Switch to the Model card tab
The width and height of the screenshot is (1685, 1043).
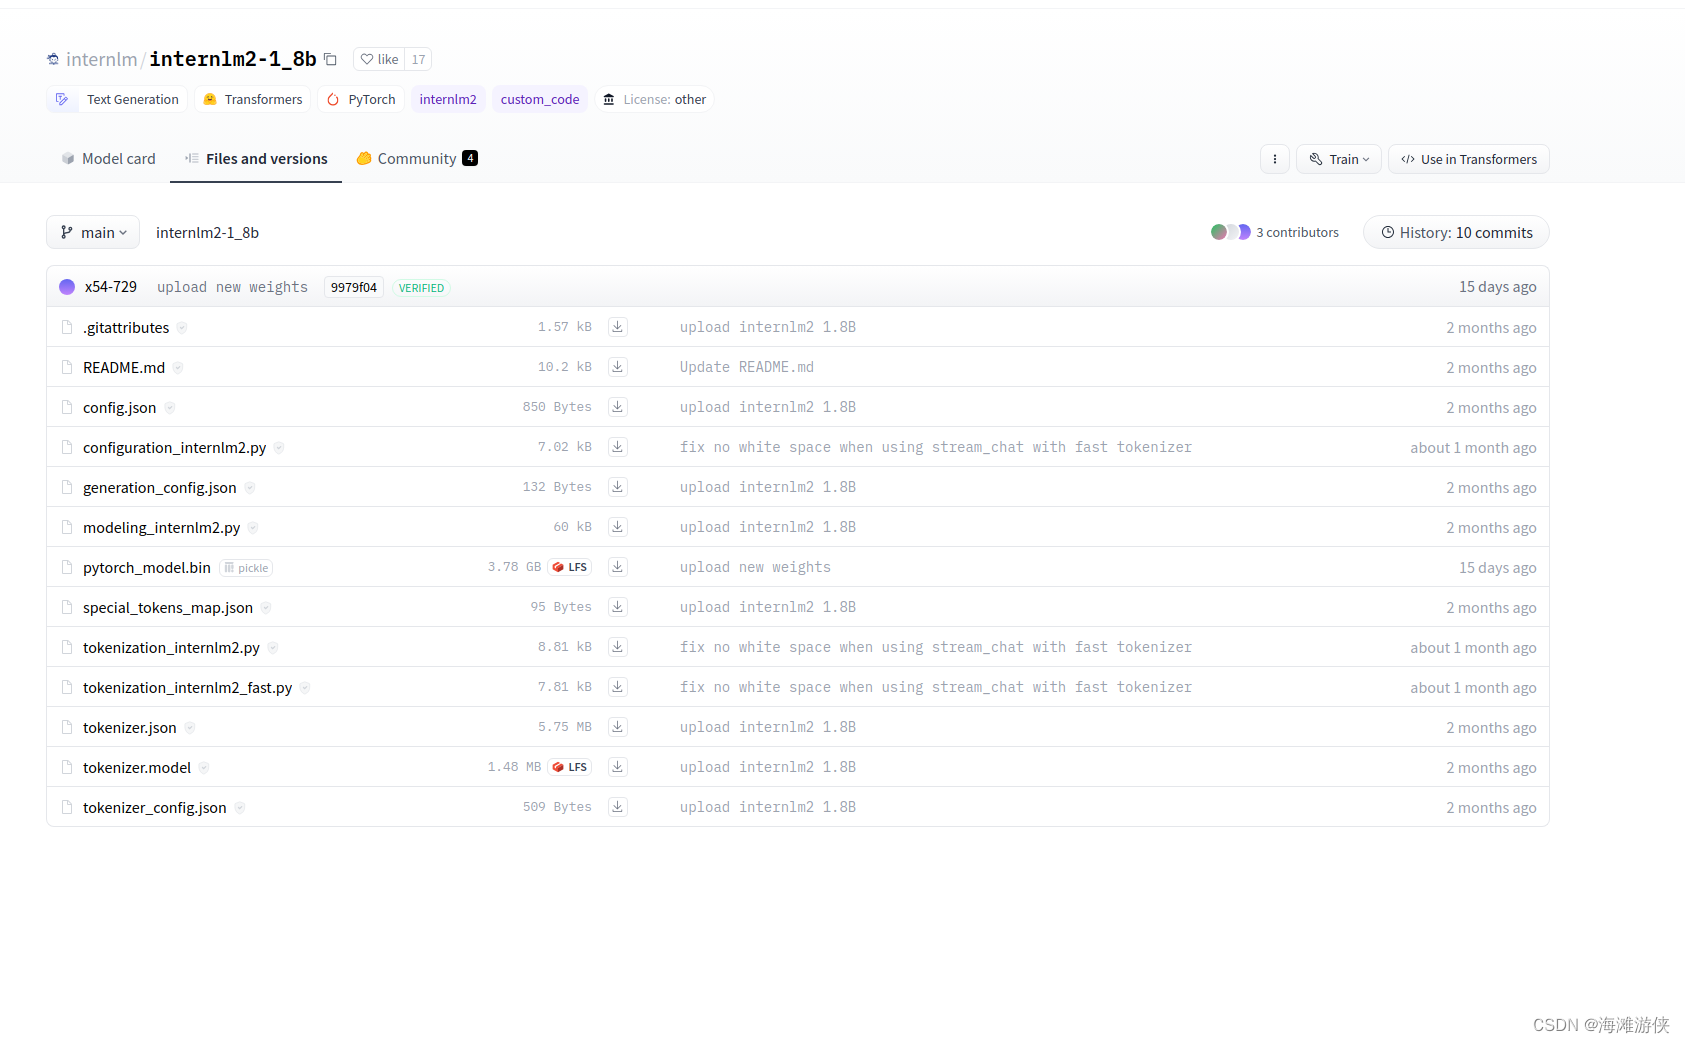click(x=107, y=158)
